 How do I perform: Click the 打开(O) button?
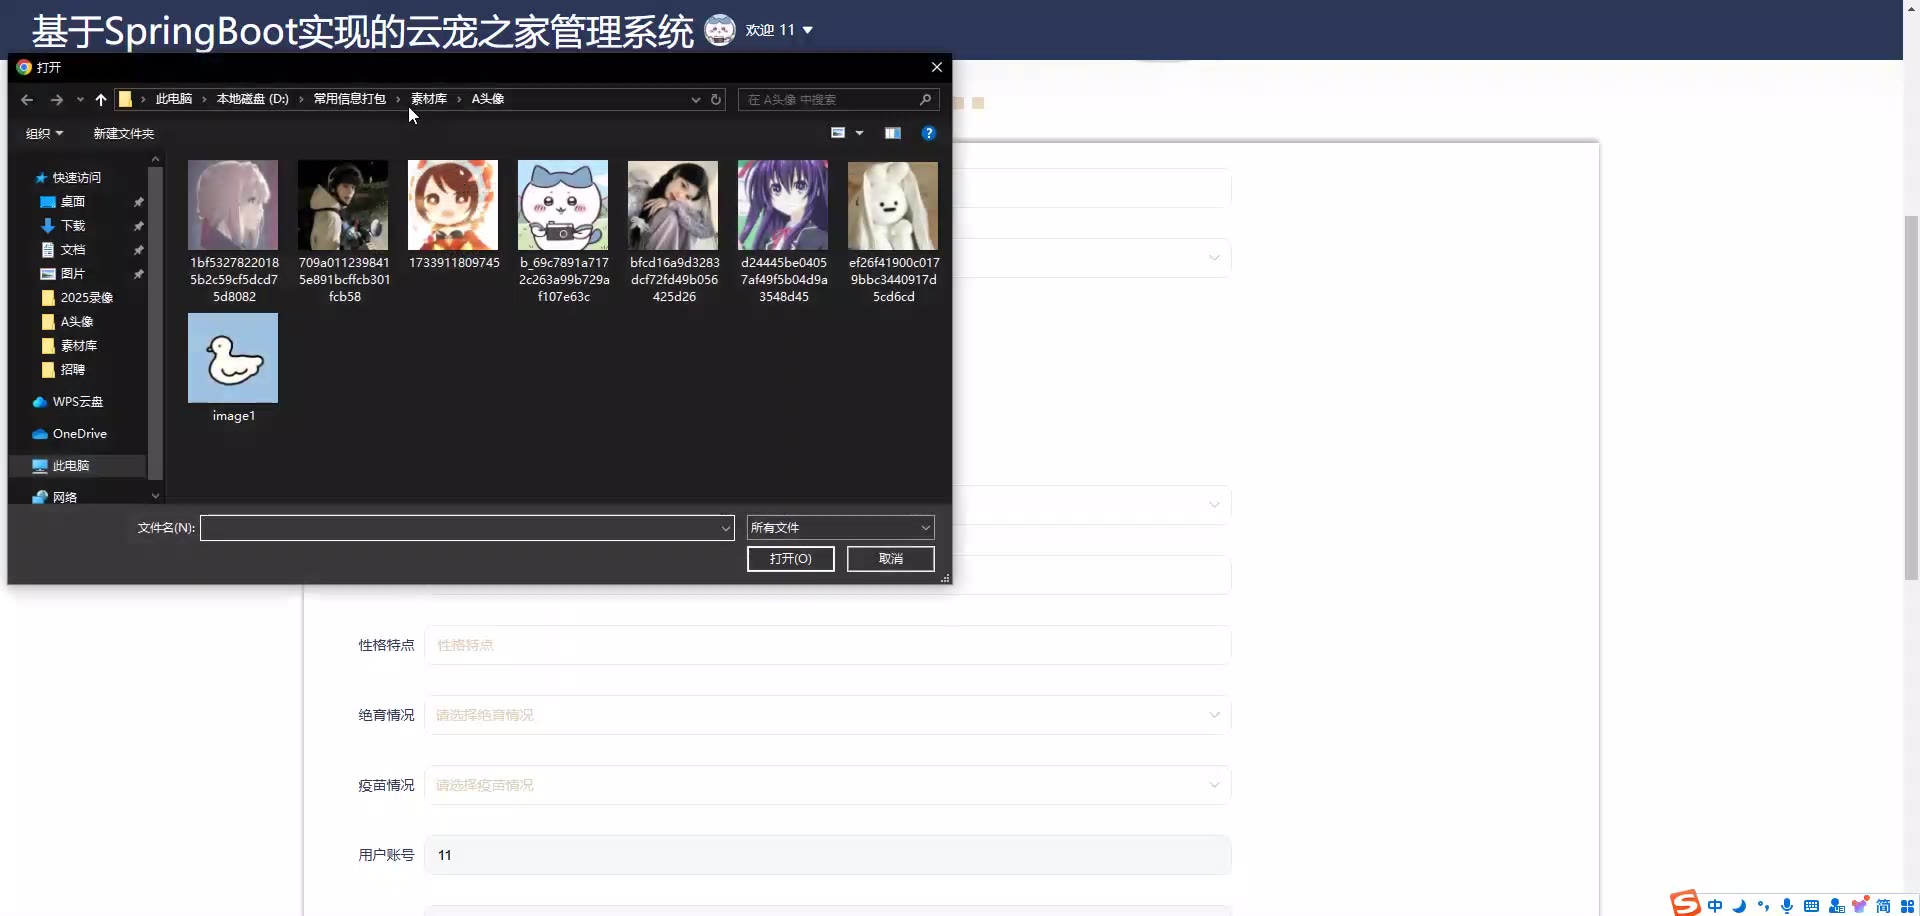click(791, 559)
